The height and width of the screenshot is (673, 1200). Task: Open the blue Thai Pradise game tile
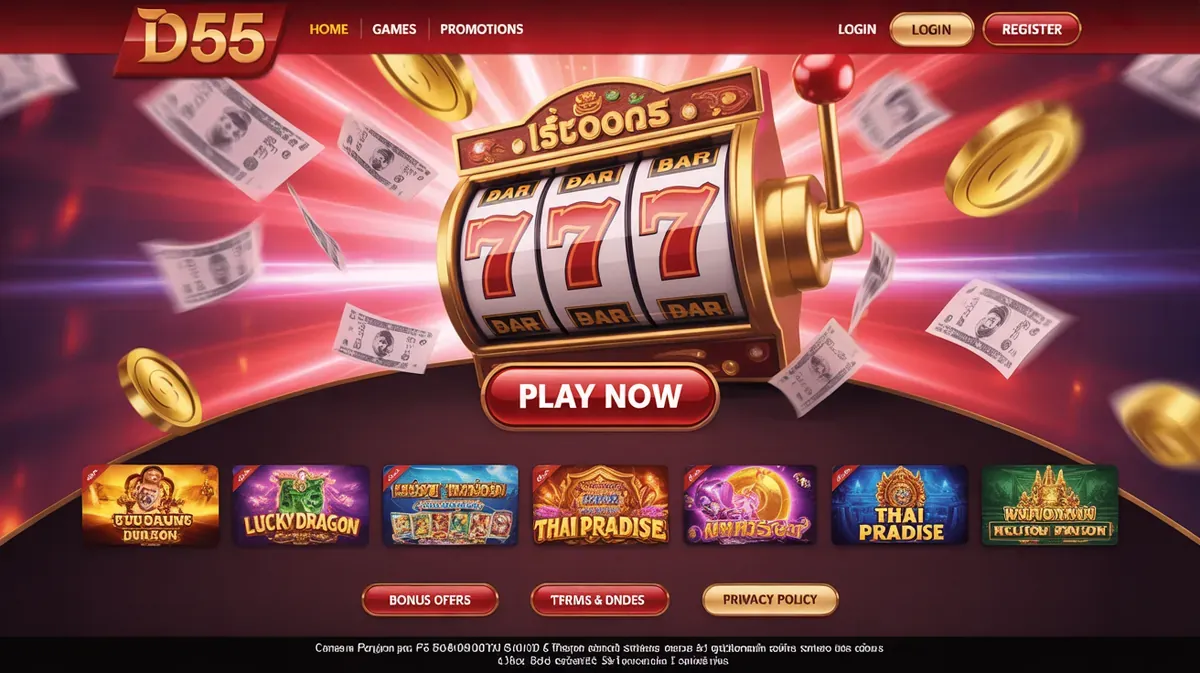(x=899, y=504)
